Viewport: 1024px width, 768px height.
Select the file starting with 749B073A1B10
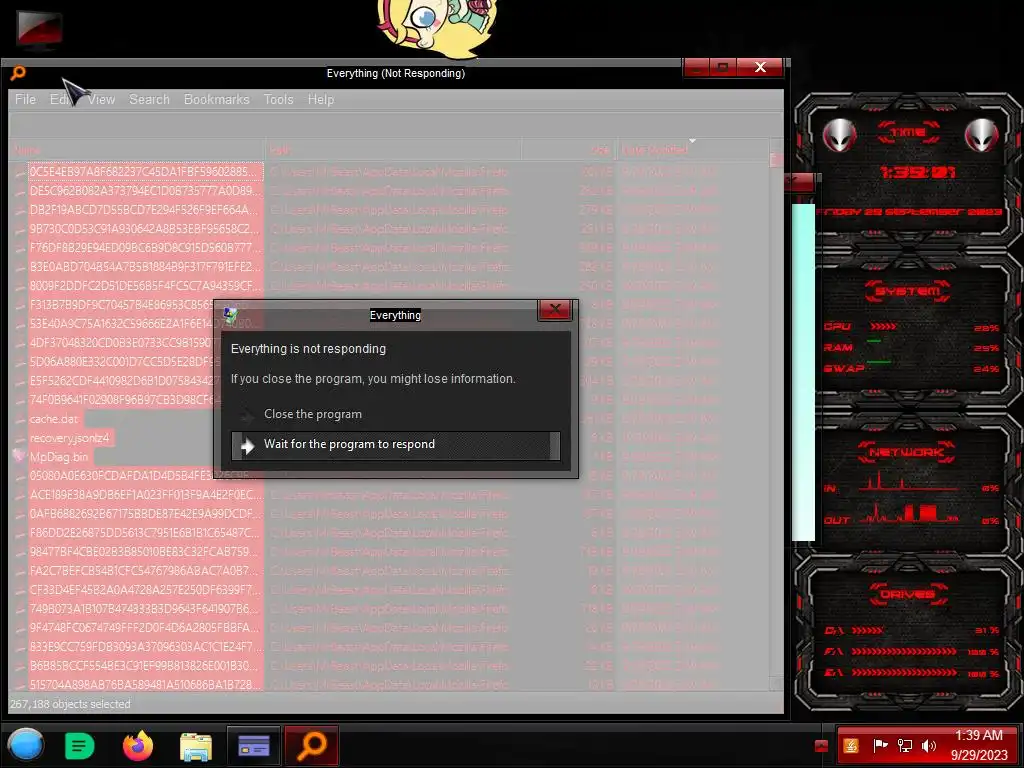(145, 609)
